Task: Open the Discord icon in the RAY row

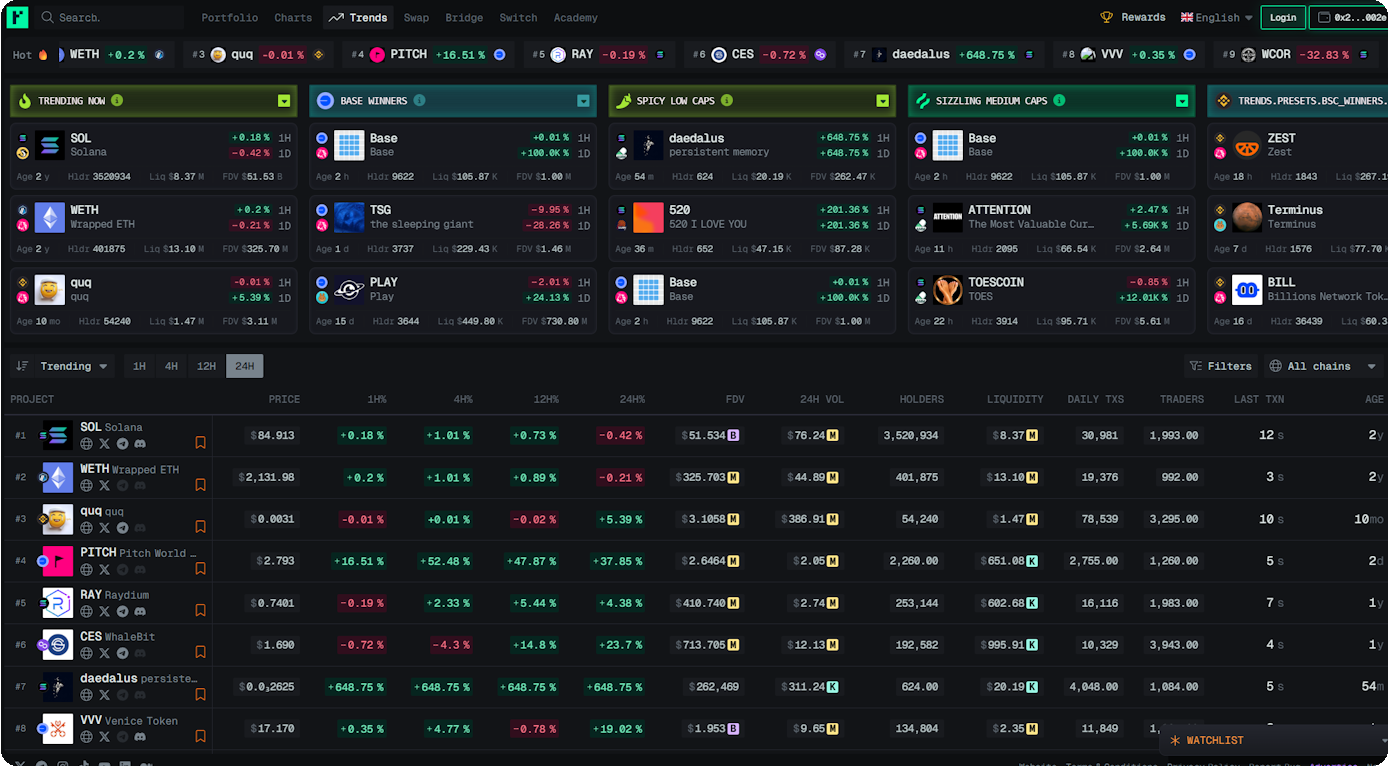Action: [141, 611]
